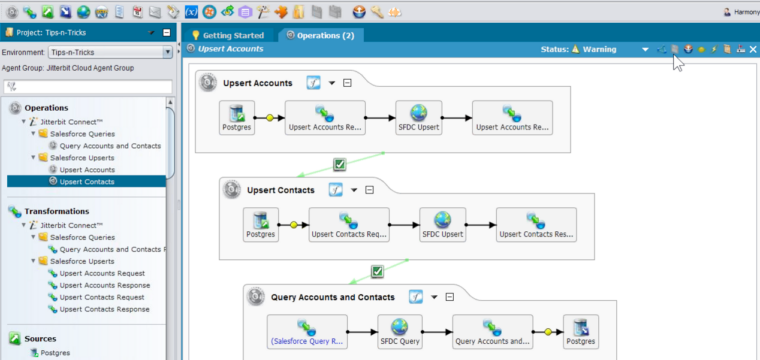Click the Postgres target in Query Accounts and Contacts
The width and height of the screenshot is (760, 360).
(581, 332)
